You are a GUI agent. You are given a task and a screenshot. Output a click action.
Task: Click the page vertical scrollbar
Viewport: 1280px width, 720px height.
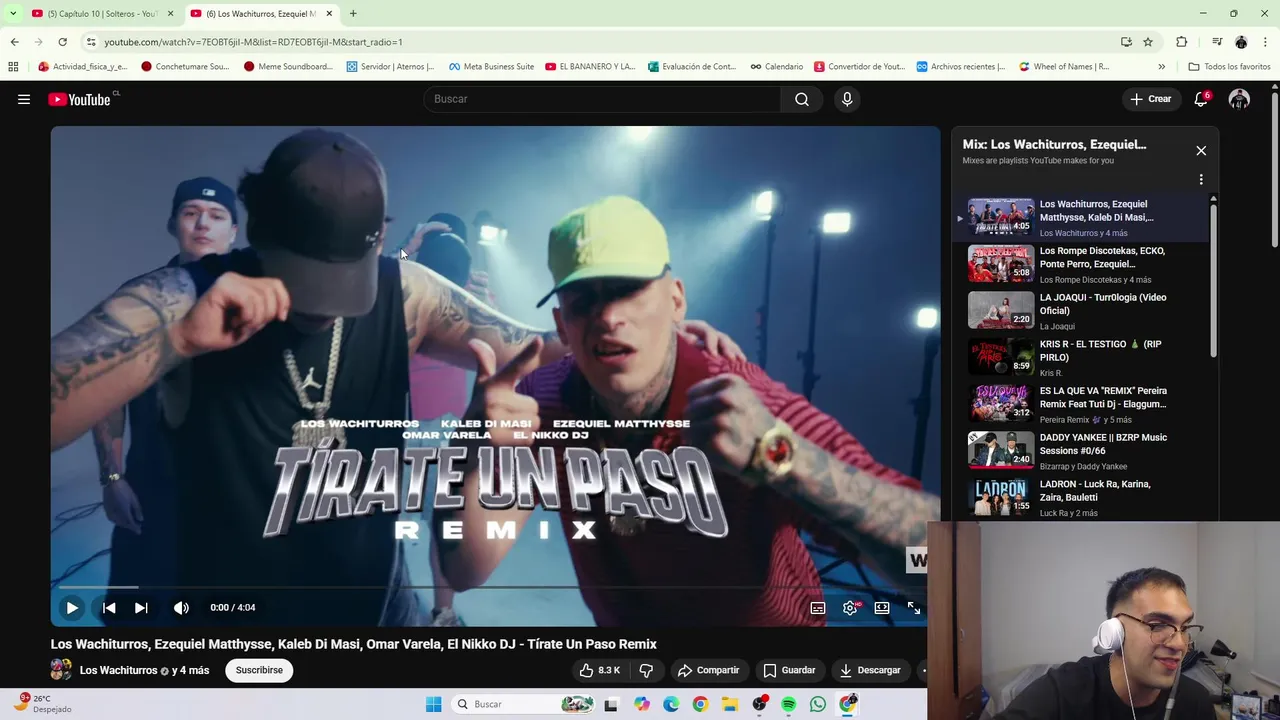(x=1275, y=170)
